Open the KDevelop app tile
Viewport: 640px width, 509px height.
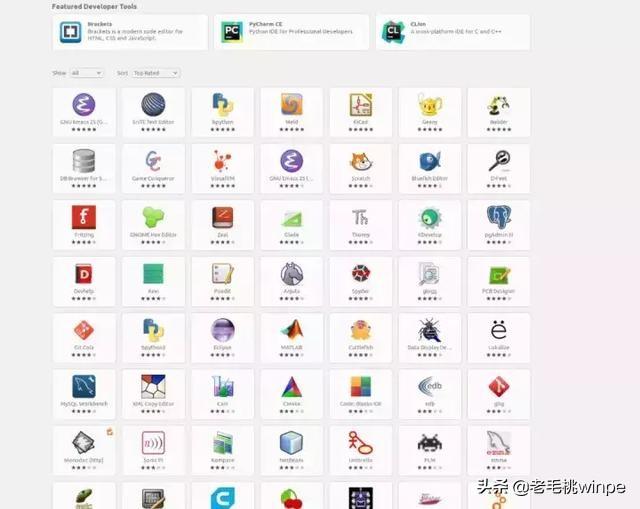tap(430, 224)
